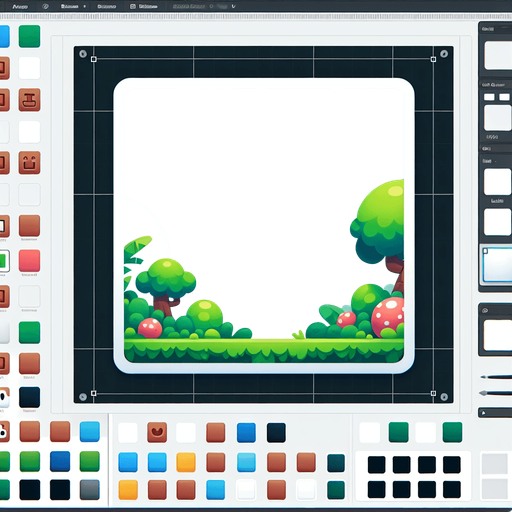Expand the small arrow beside the second top menu
The width and height of the screenshot is (512, 512).
click(x=85, y=6)
